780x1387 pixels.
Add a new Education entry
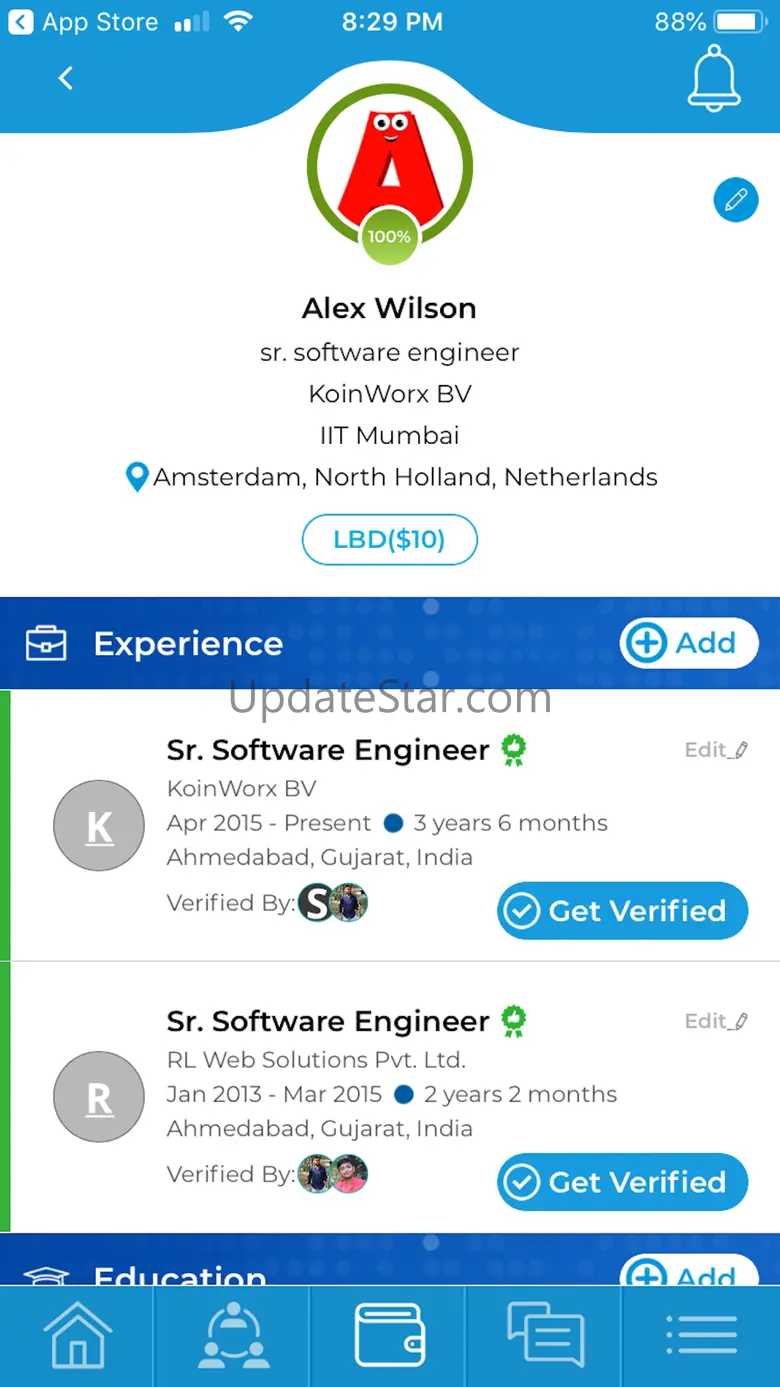689,1270
